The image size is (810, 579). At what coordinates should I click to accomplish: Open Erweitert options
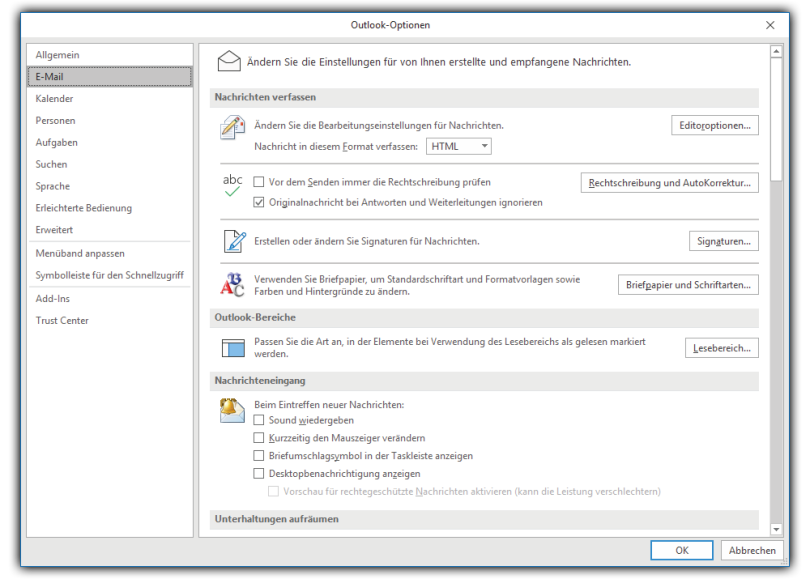coord(110,229)
